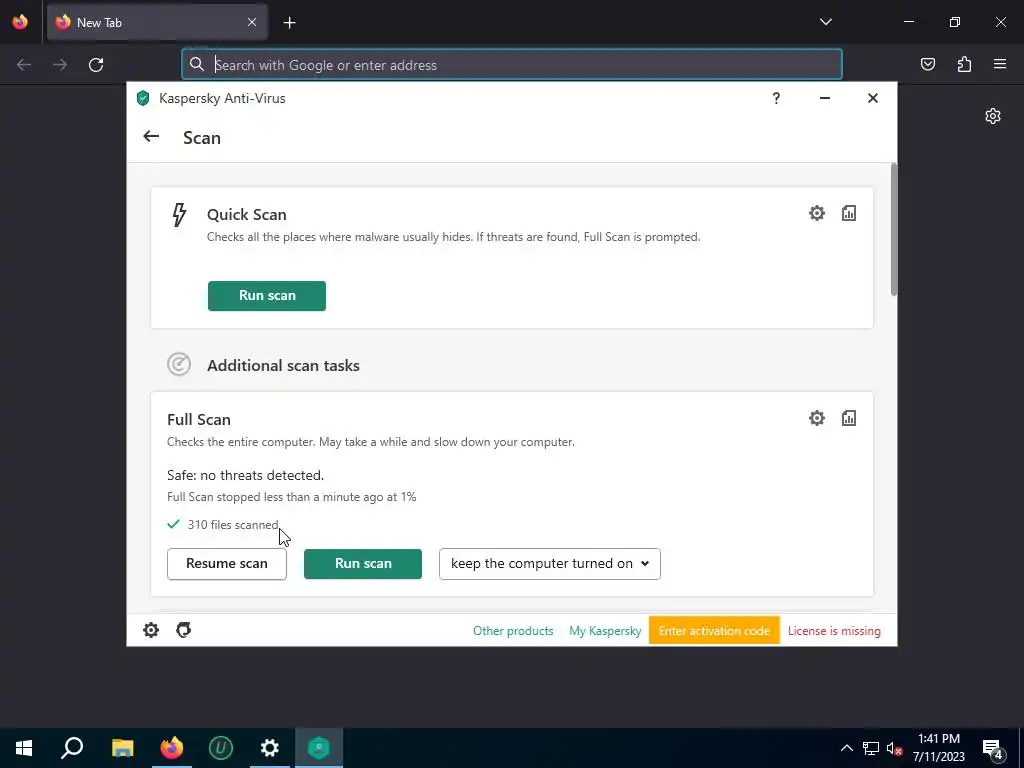1024x768 pixels.
Task: Show hidden system tray icons
Action: click(x=846, y=748)
